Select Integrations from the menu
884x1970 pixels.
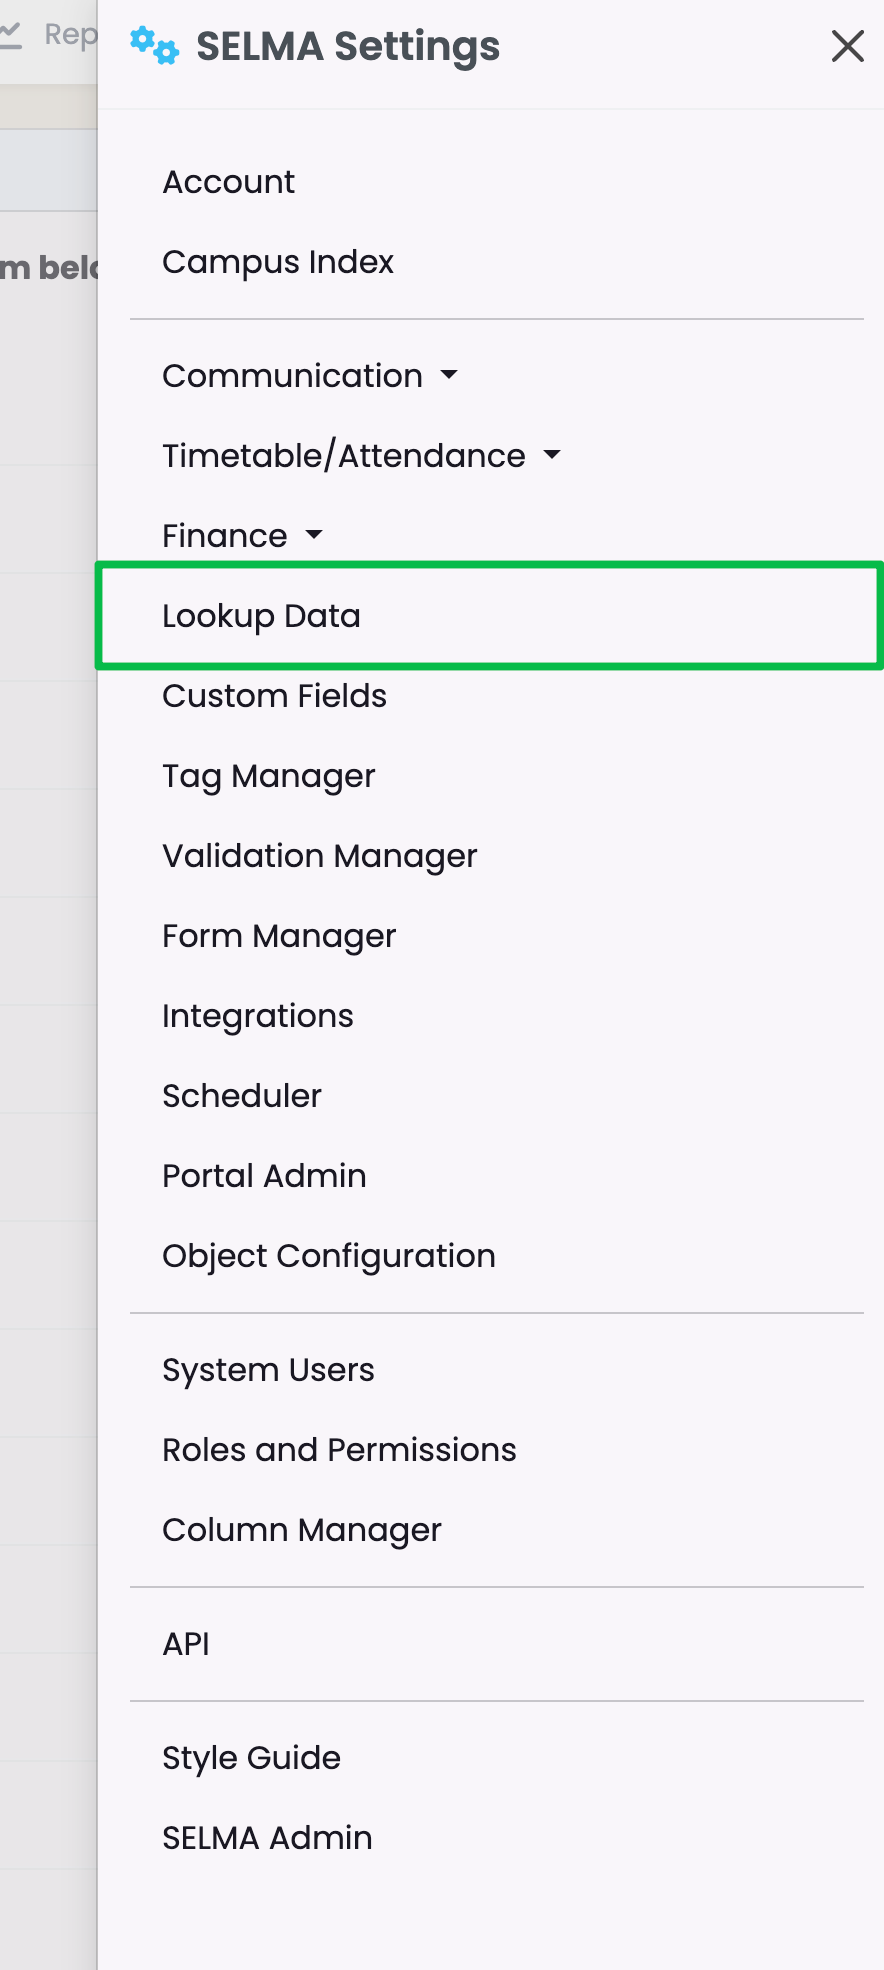pyautogui.click(x=257, y=1016)
